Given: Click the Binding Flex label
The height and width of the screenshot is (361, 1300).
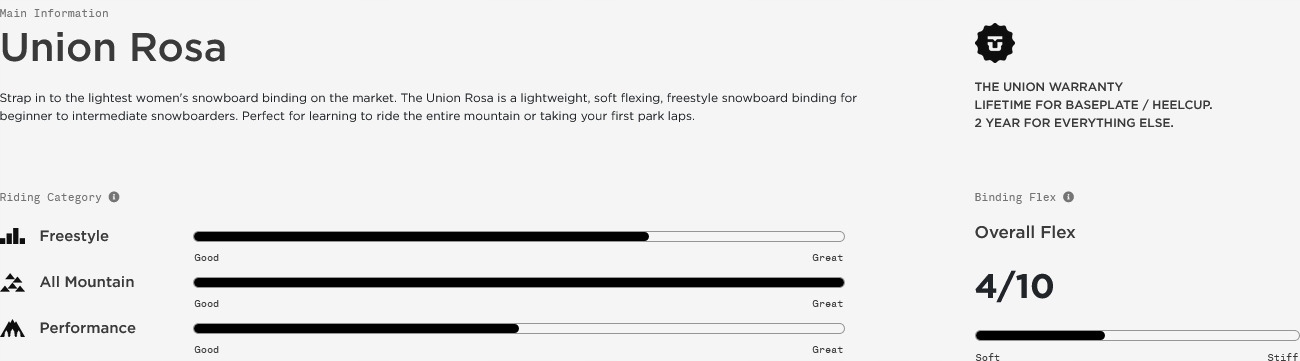Looking at the screenshot, I should click(1015, 197).
